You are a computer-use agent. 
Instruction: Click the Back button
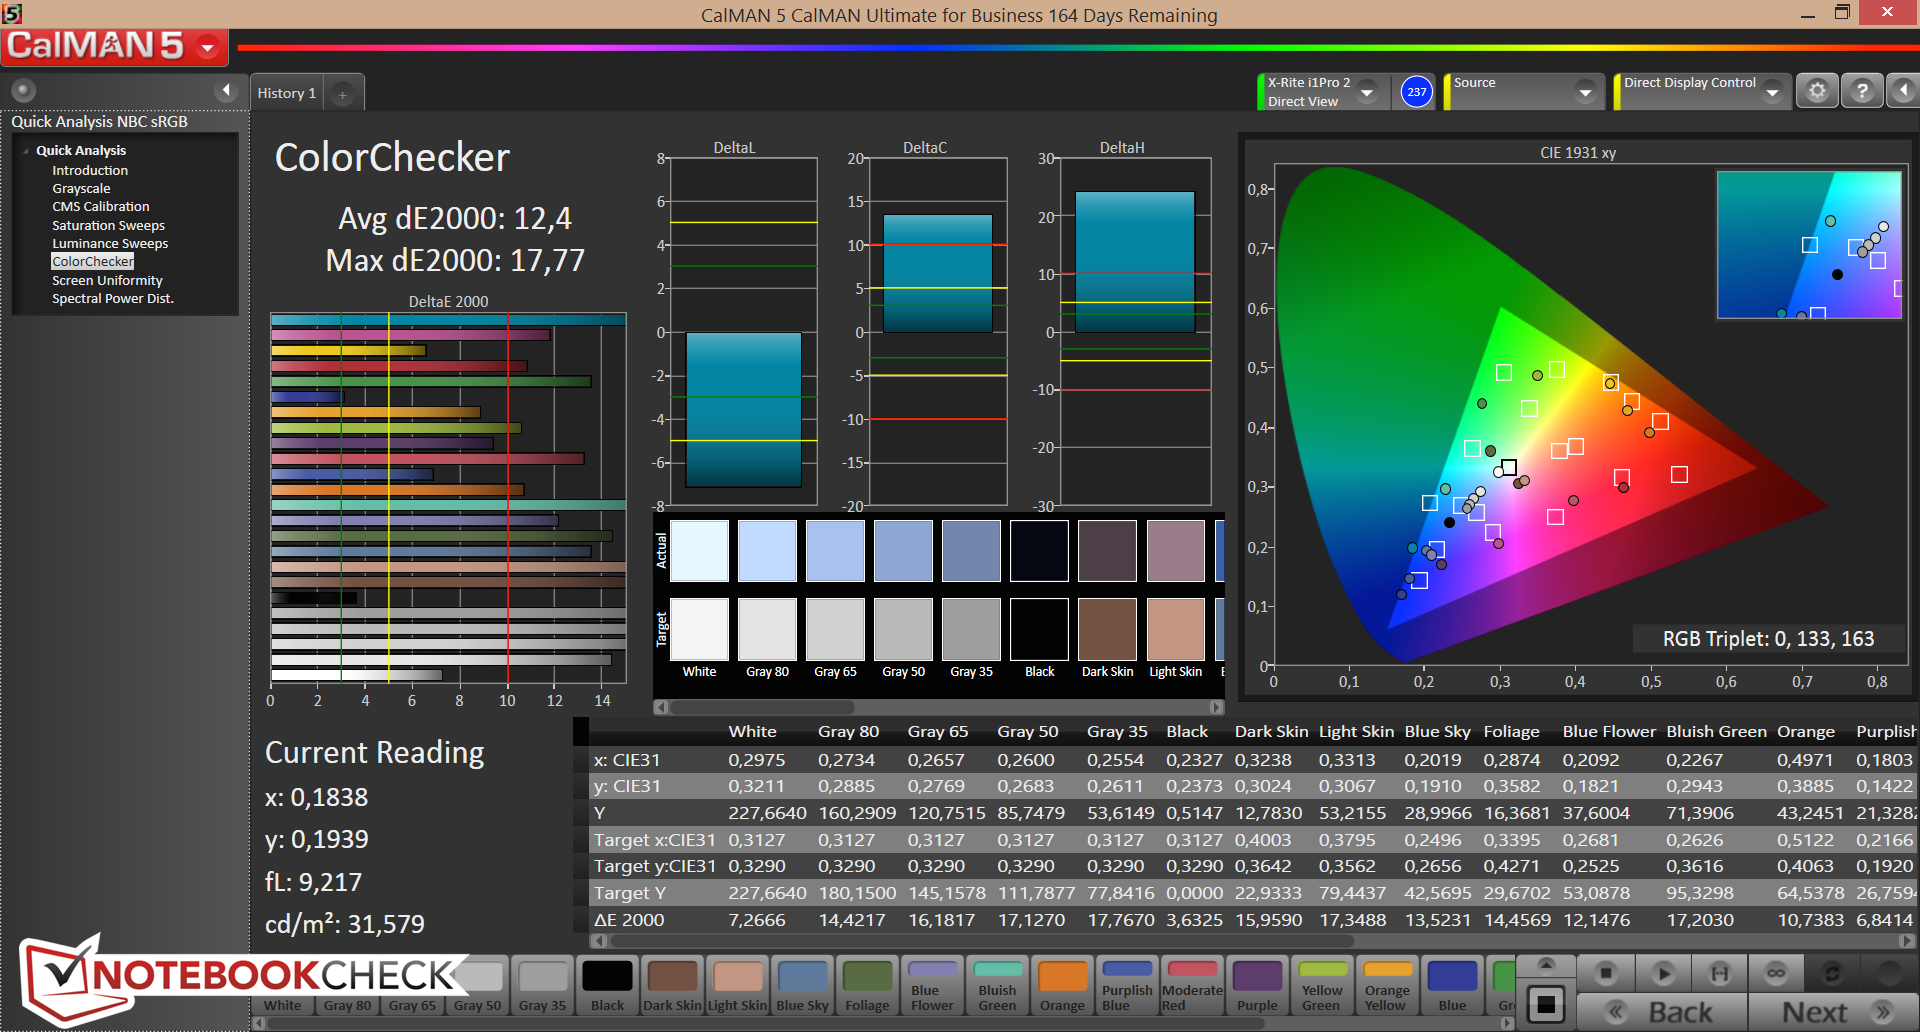1662,1012
